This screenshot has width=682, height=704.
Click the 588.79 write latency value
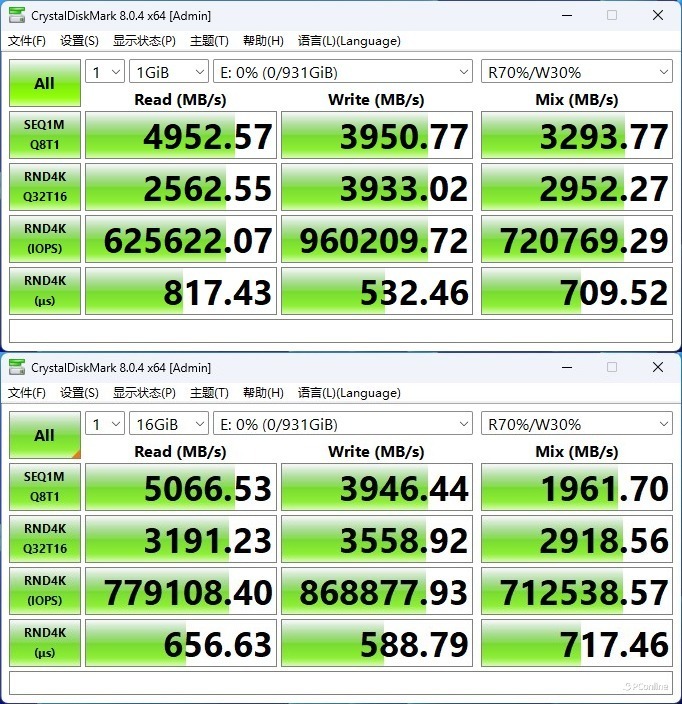coord(377,643)
